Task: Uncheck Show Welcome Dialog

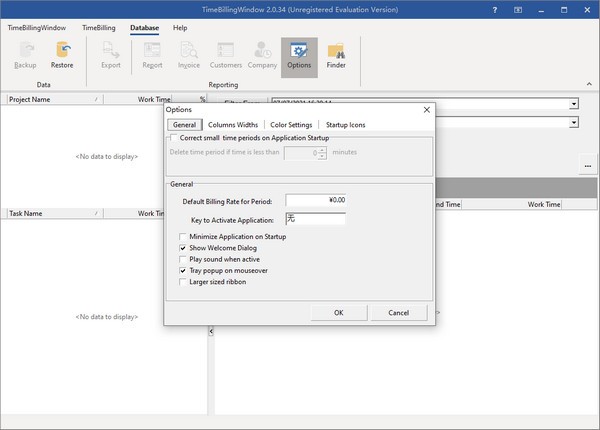Action: [x=182, y=248]
